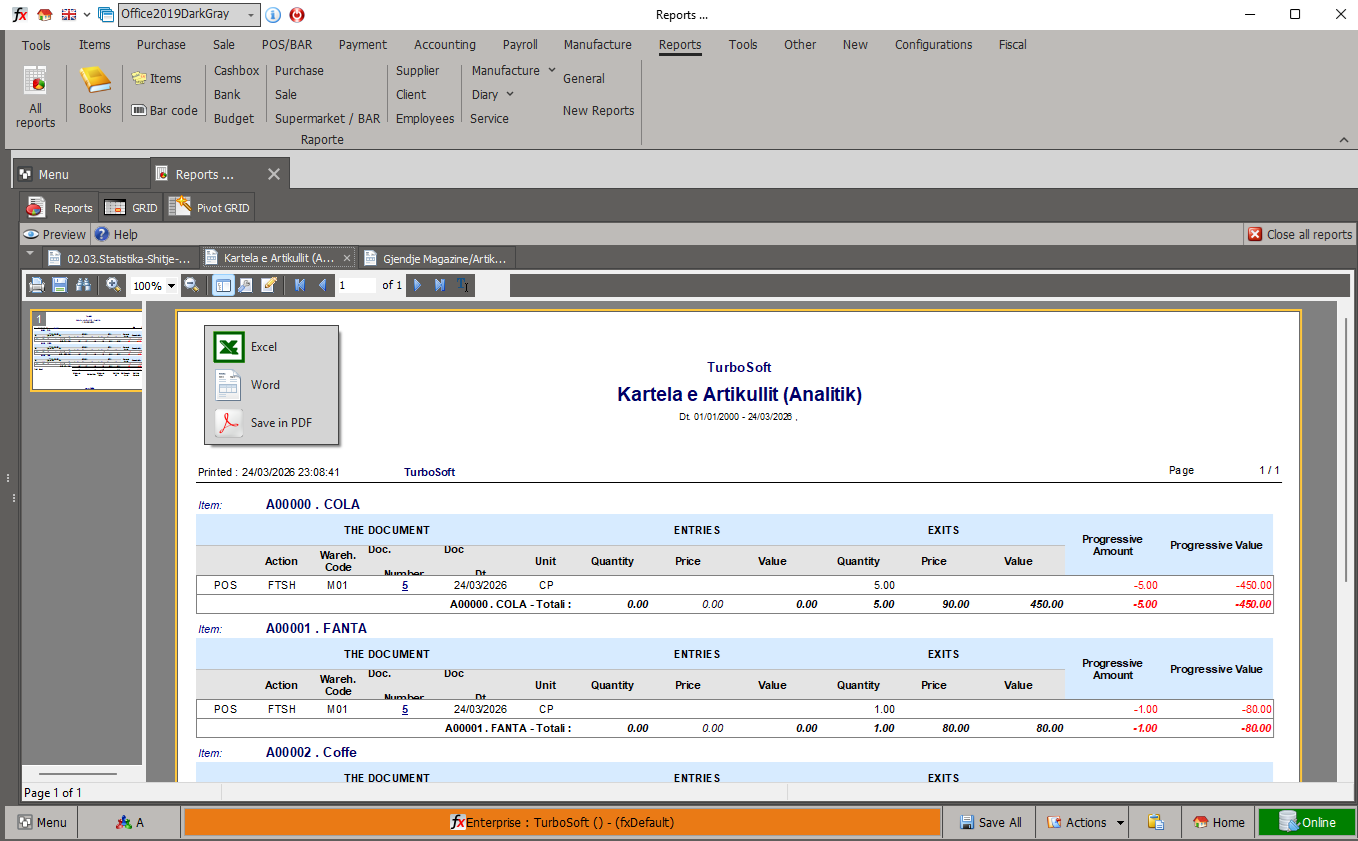1358x841 pixels.
Task: Switch to the Pivot GRID tab
Action: [210, 208]
